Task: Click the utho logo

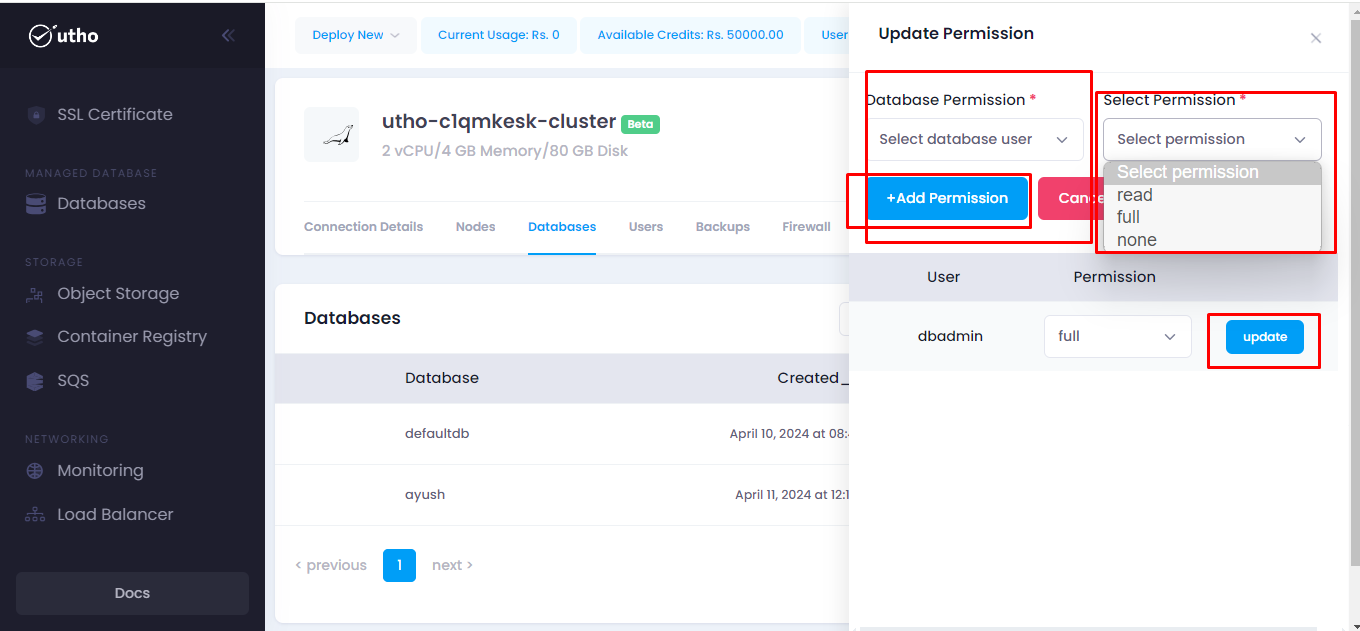Action: point(64,36)
